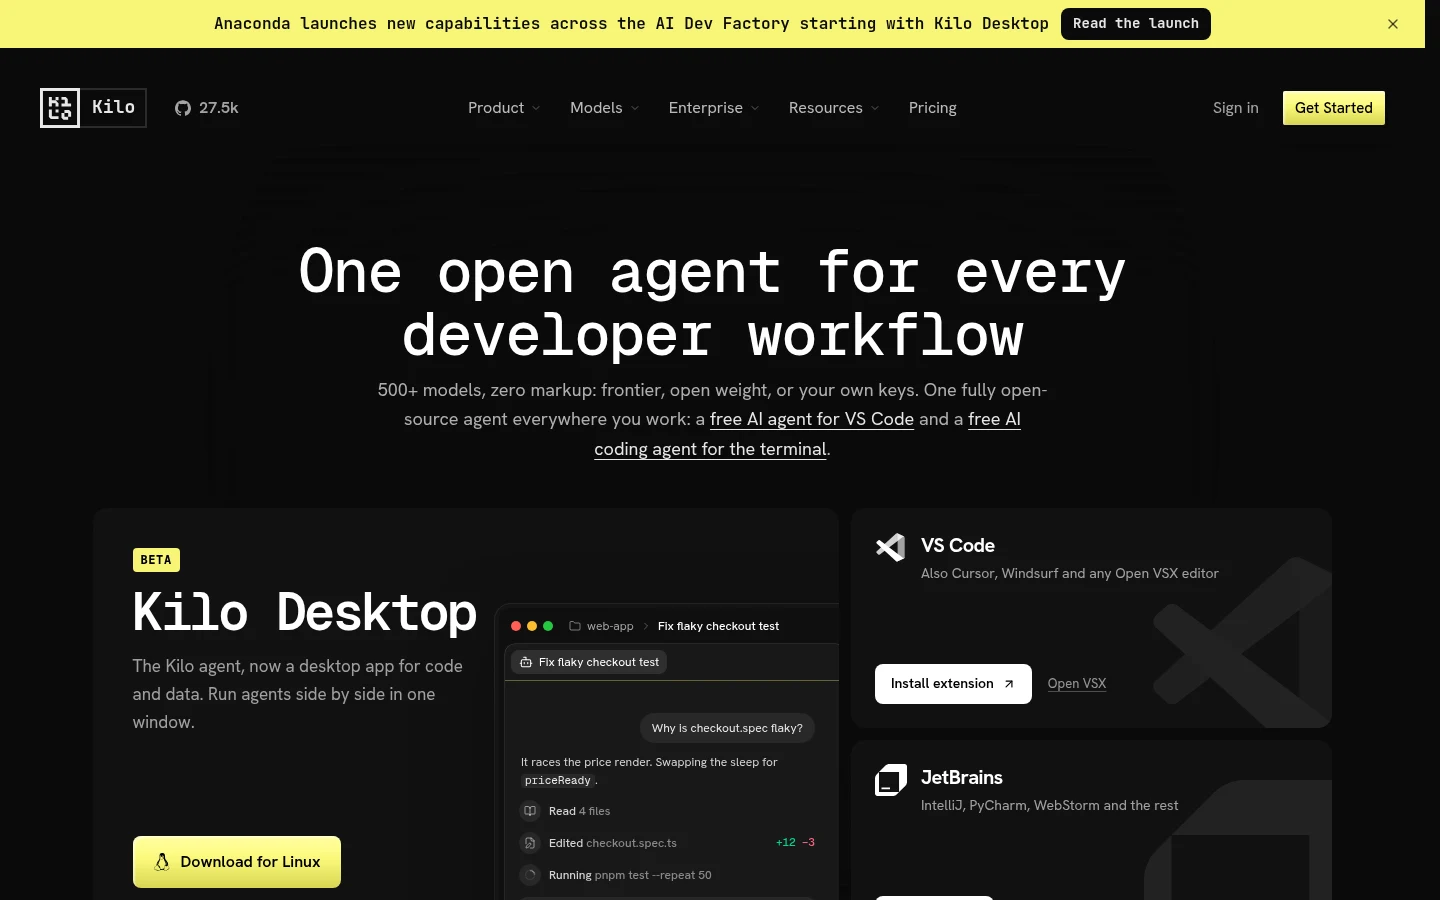Screen dimensions: 1440x900
Task: Click the Get Started button
Action: 1334,108
